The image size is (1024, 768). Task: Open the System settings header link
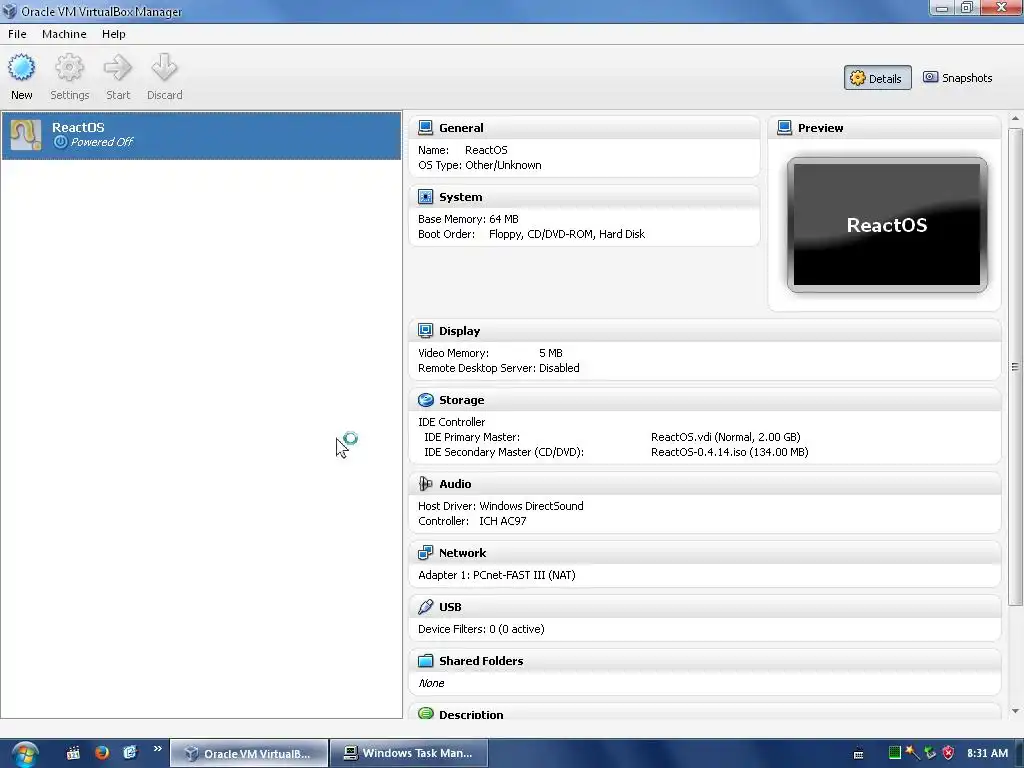pos(460,197)
